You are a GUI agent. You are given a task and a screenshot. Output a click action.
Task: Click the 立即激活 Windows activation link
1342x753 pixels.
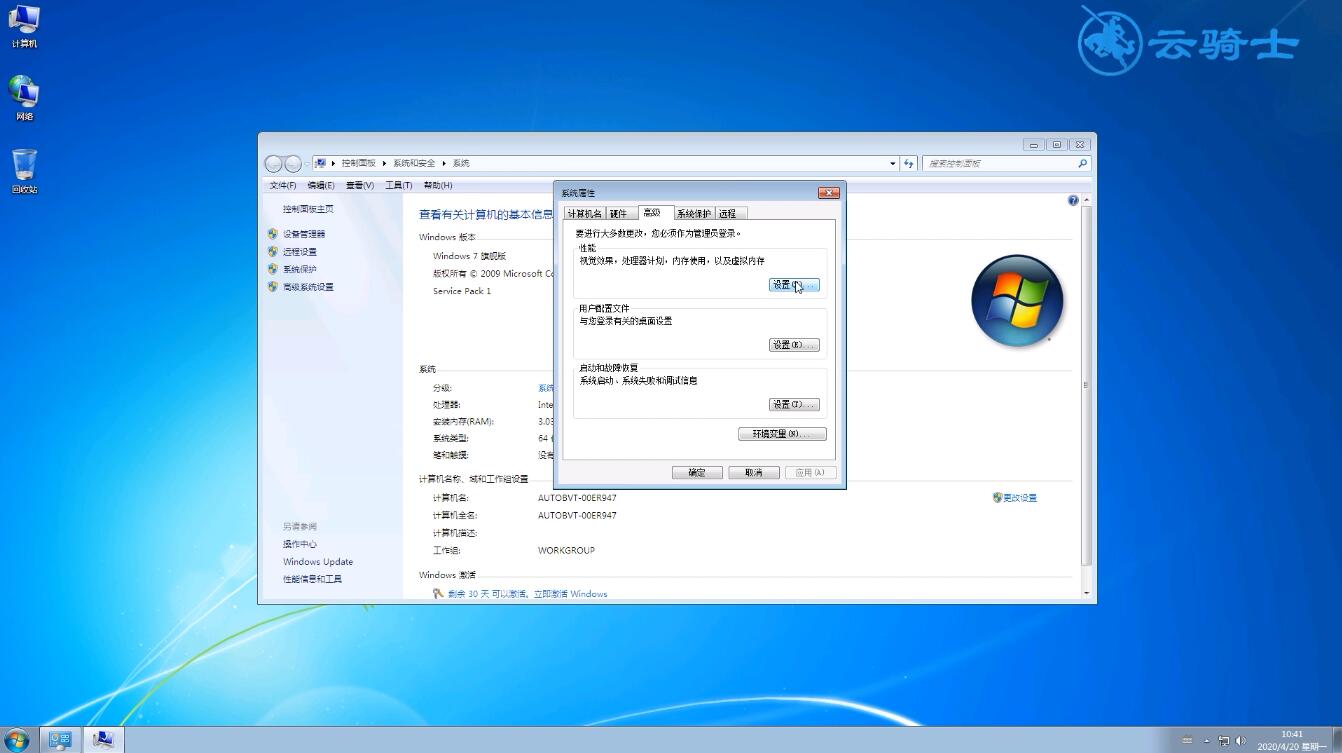pyautogui.click(x=570, y=594)
